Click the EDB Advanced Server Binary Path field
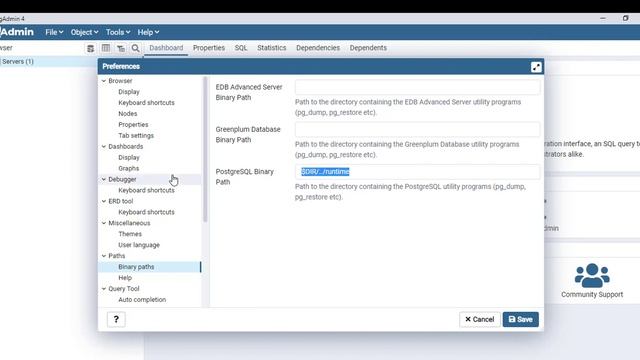 418,87
